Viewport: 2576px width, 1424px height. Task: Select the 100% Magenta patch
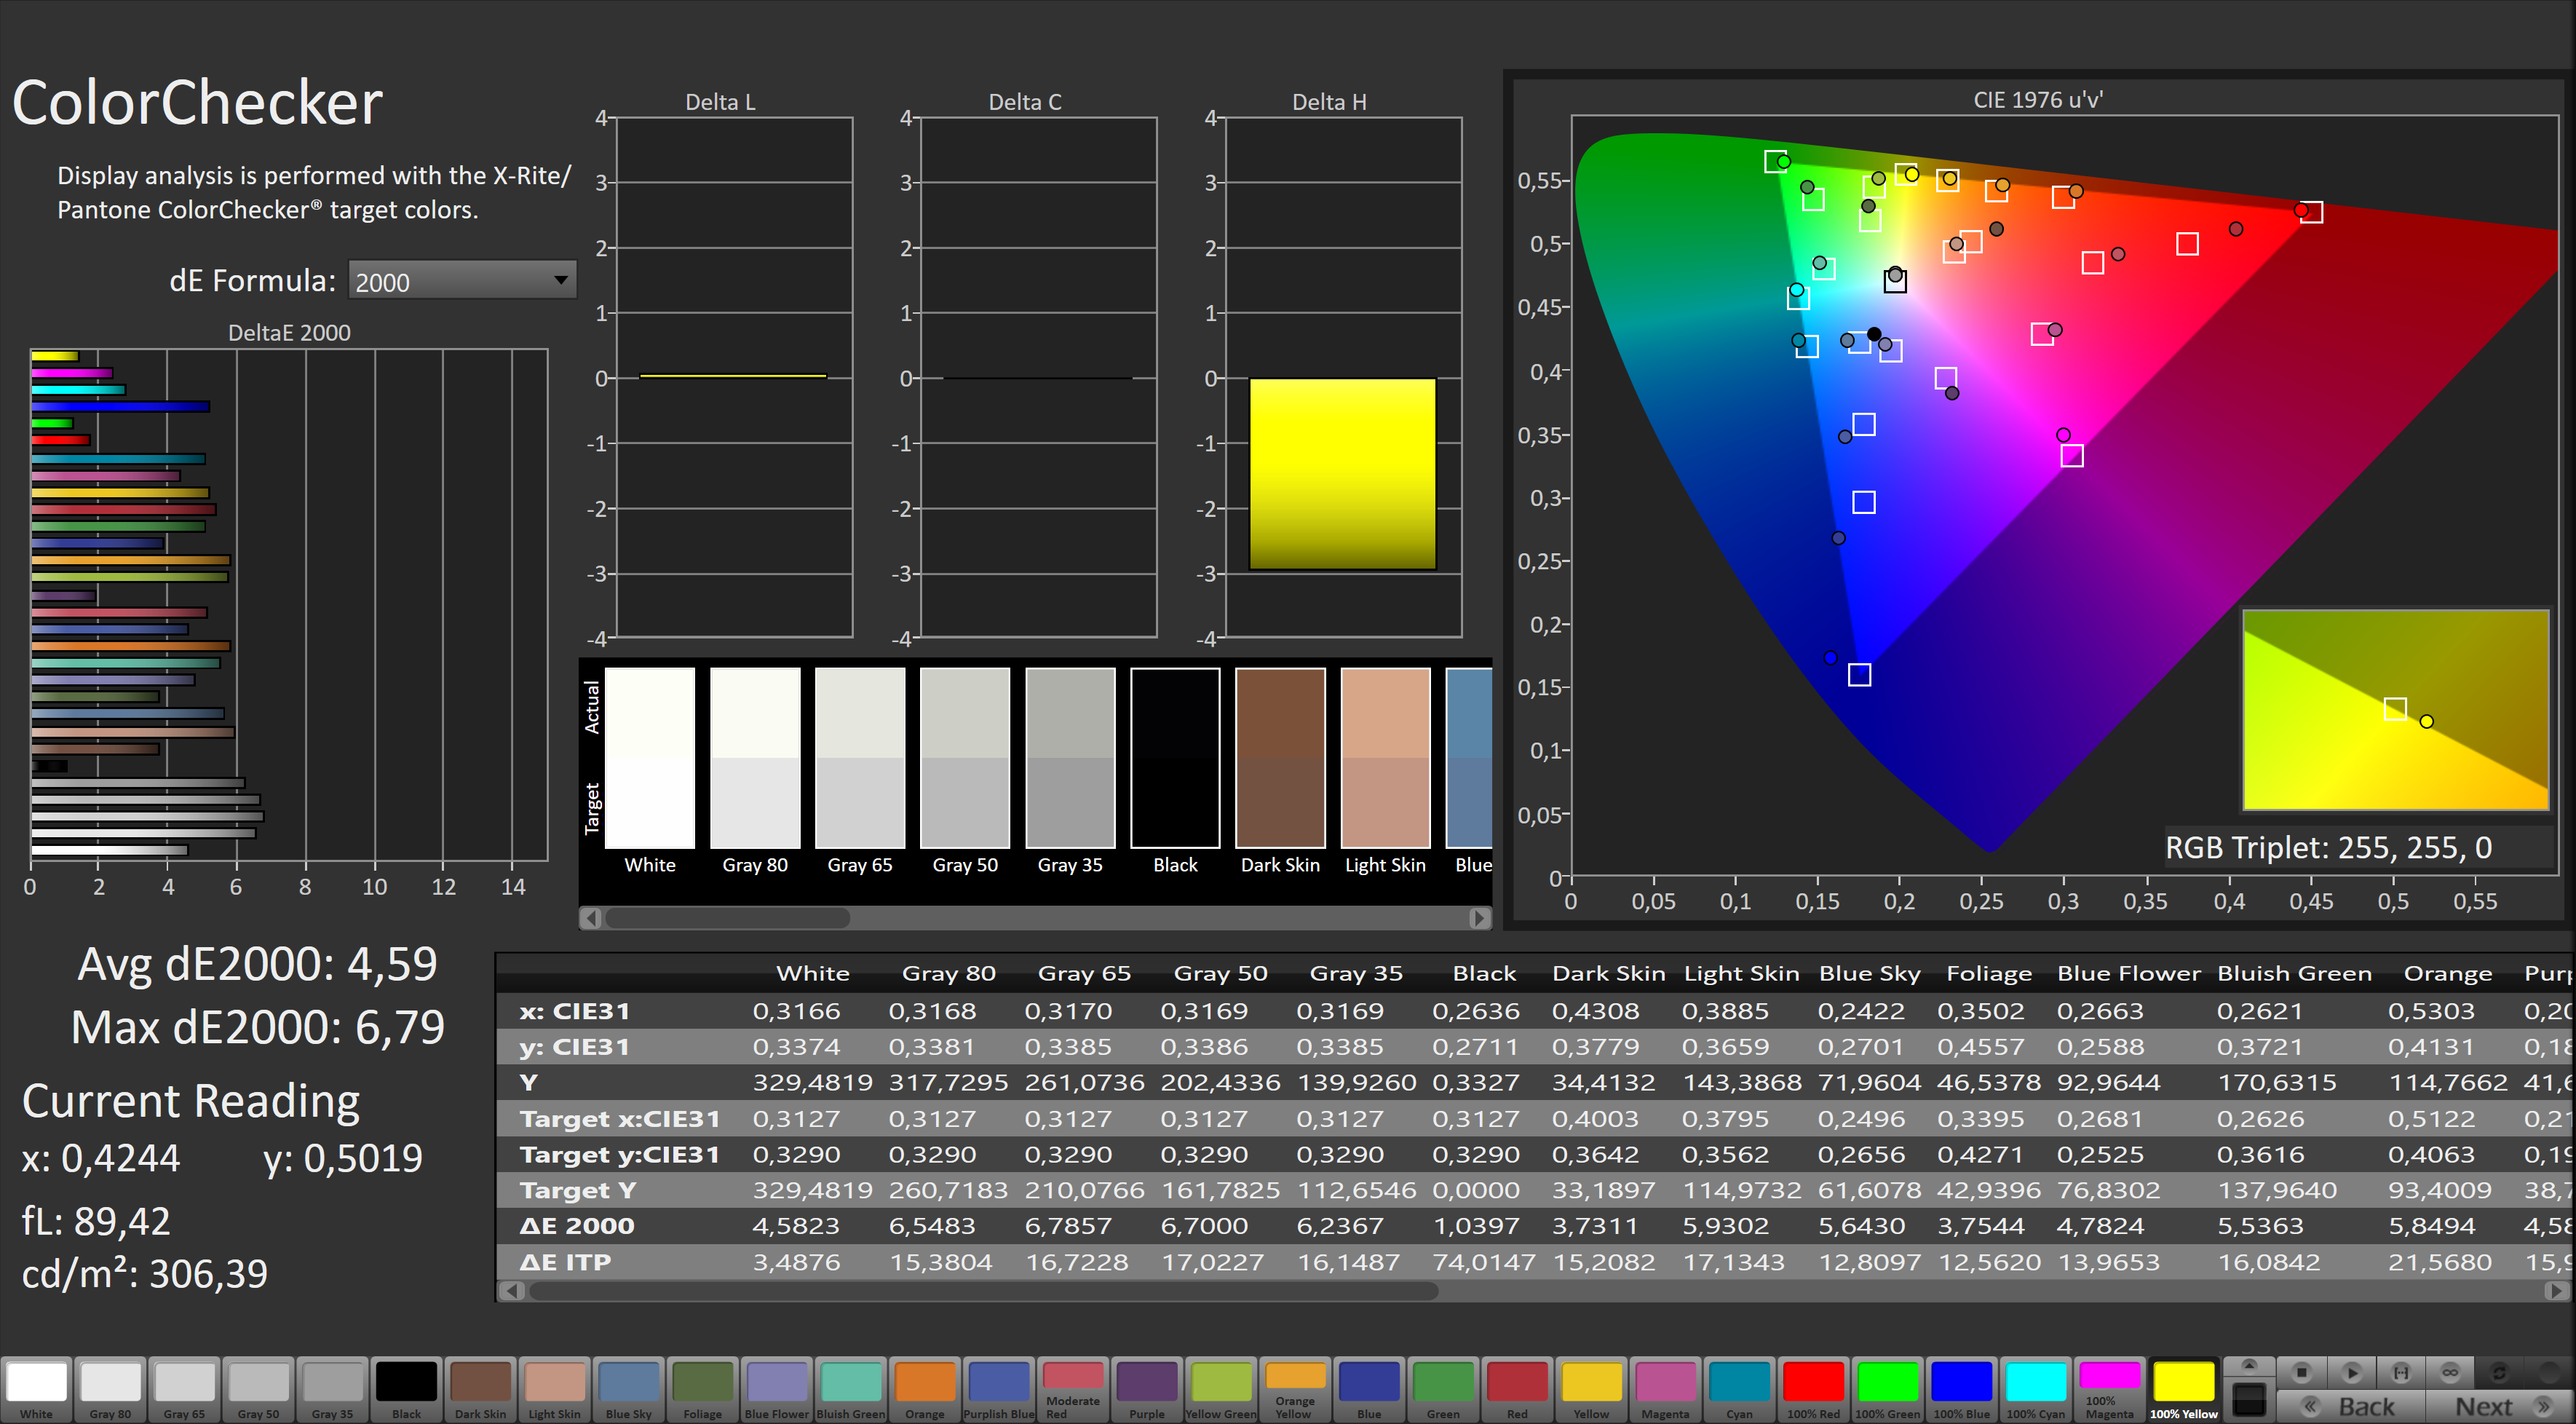(2109, 1389)
